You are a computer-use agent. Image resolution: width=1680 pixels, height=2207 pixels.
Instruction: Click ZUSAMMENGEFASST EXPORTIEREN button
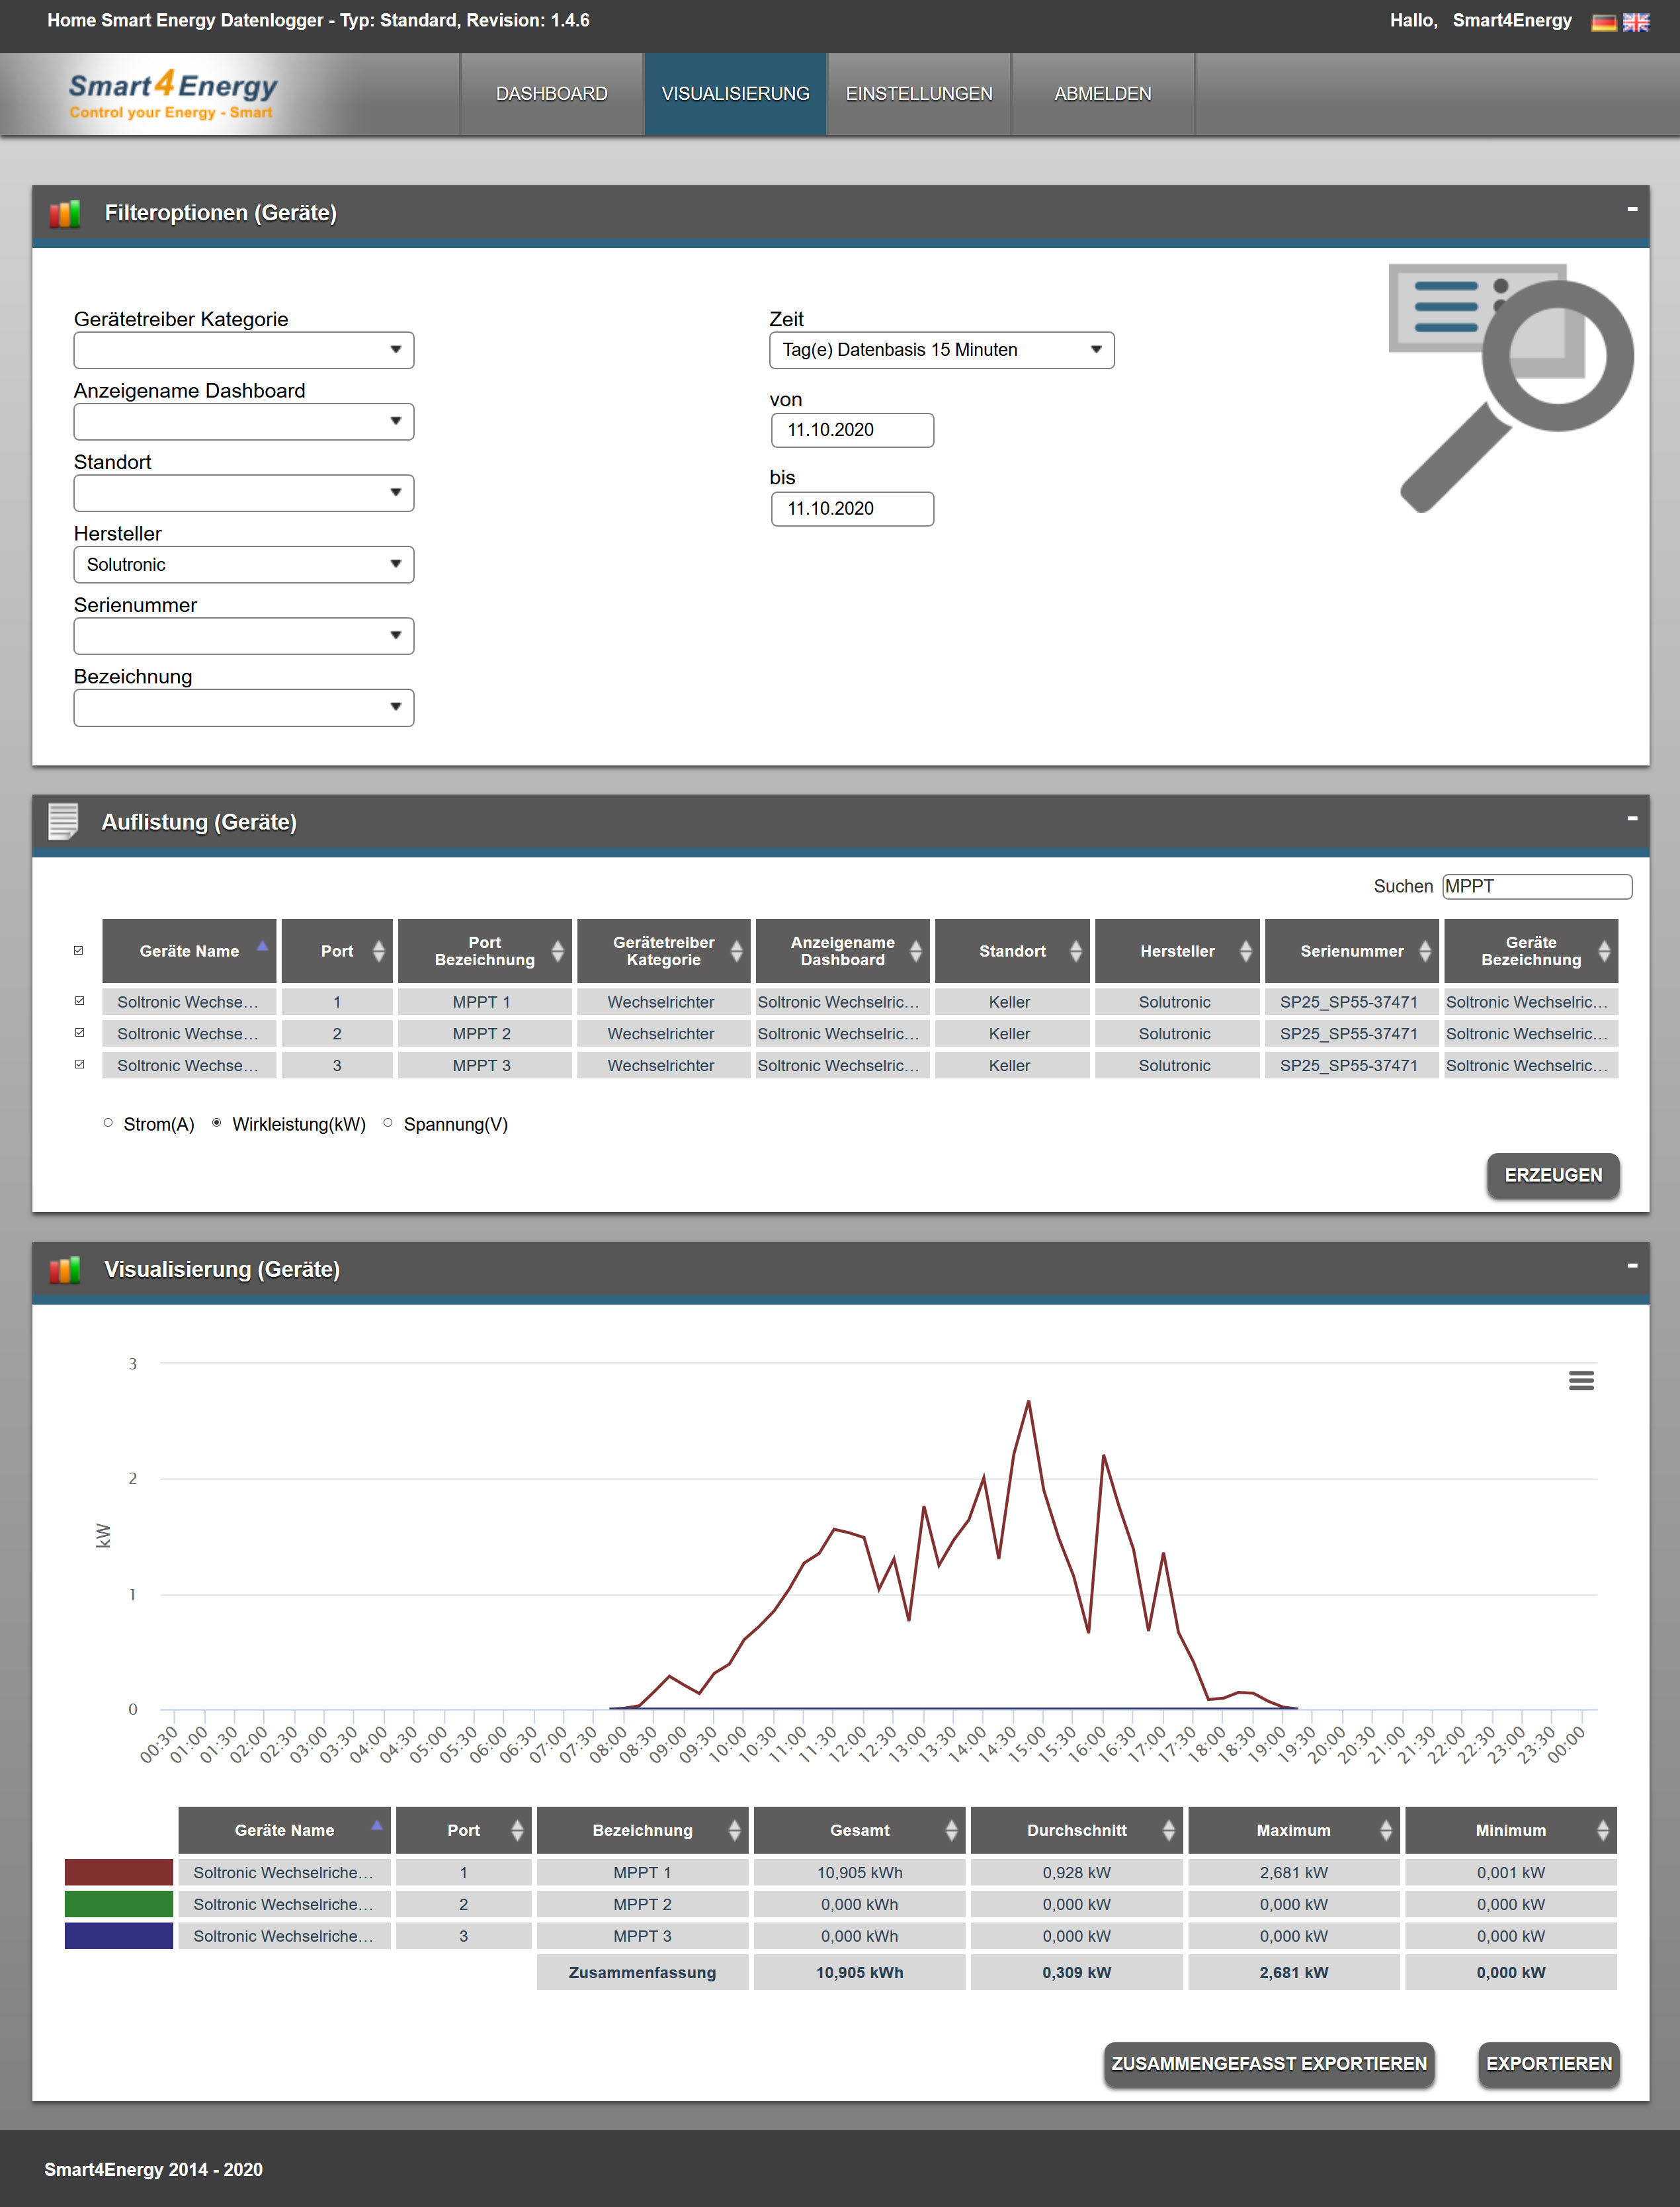point(1269,2064)
